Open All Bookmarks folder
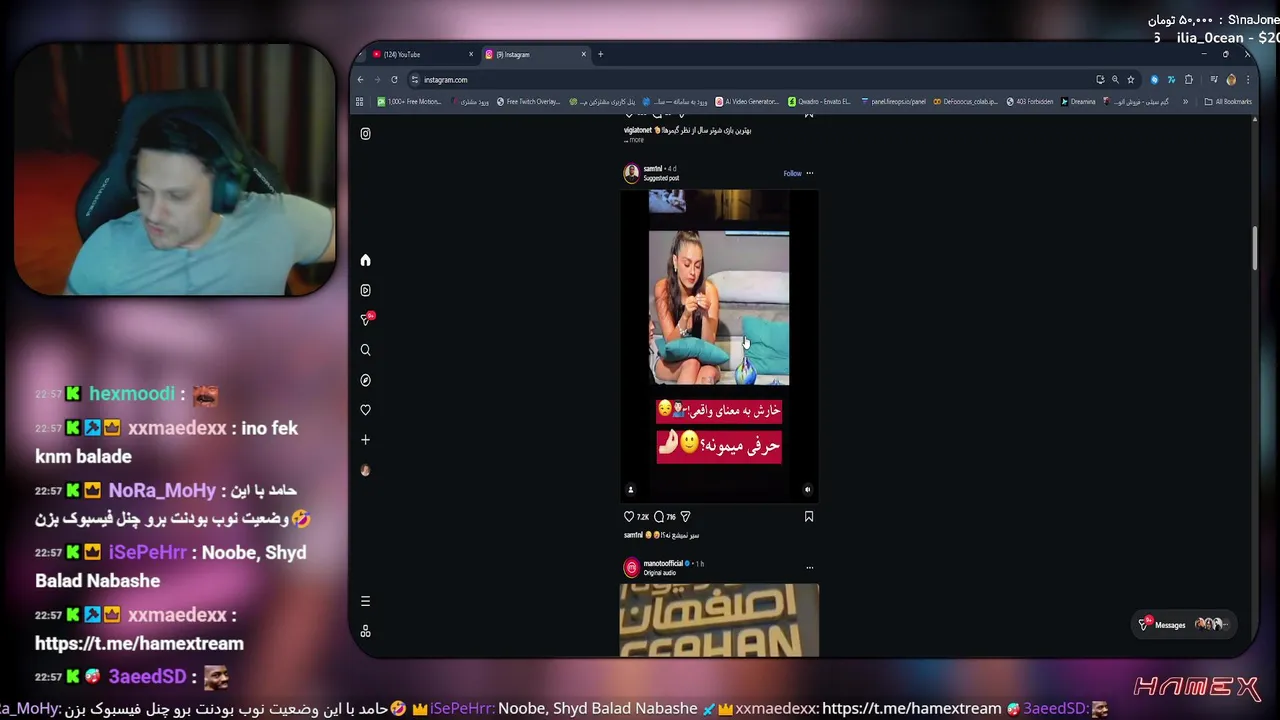This screenshot has height=720, width=1280. (x=1228, y=101)
